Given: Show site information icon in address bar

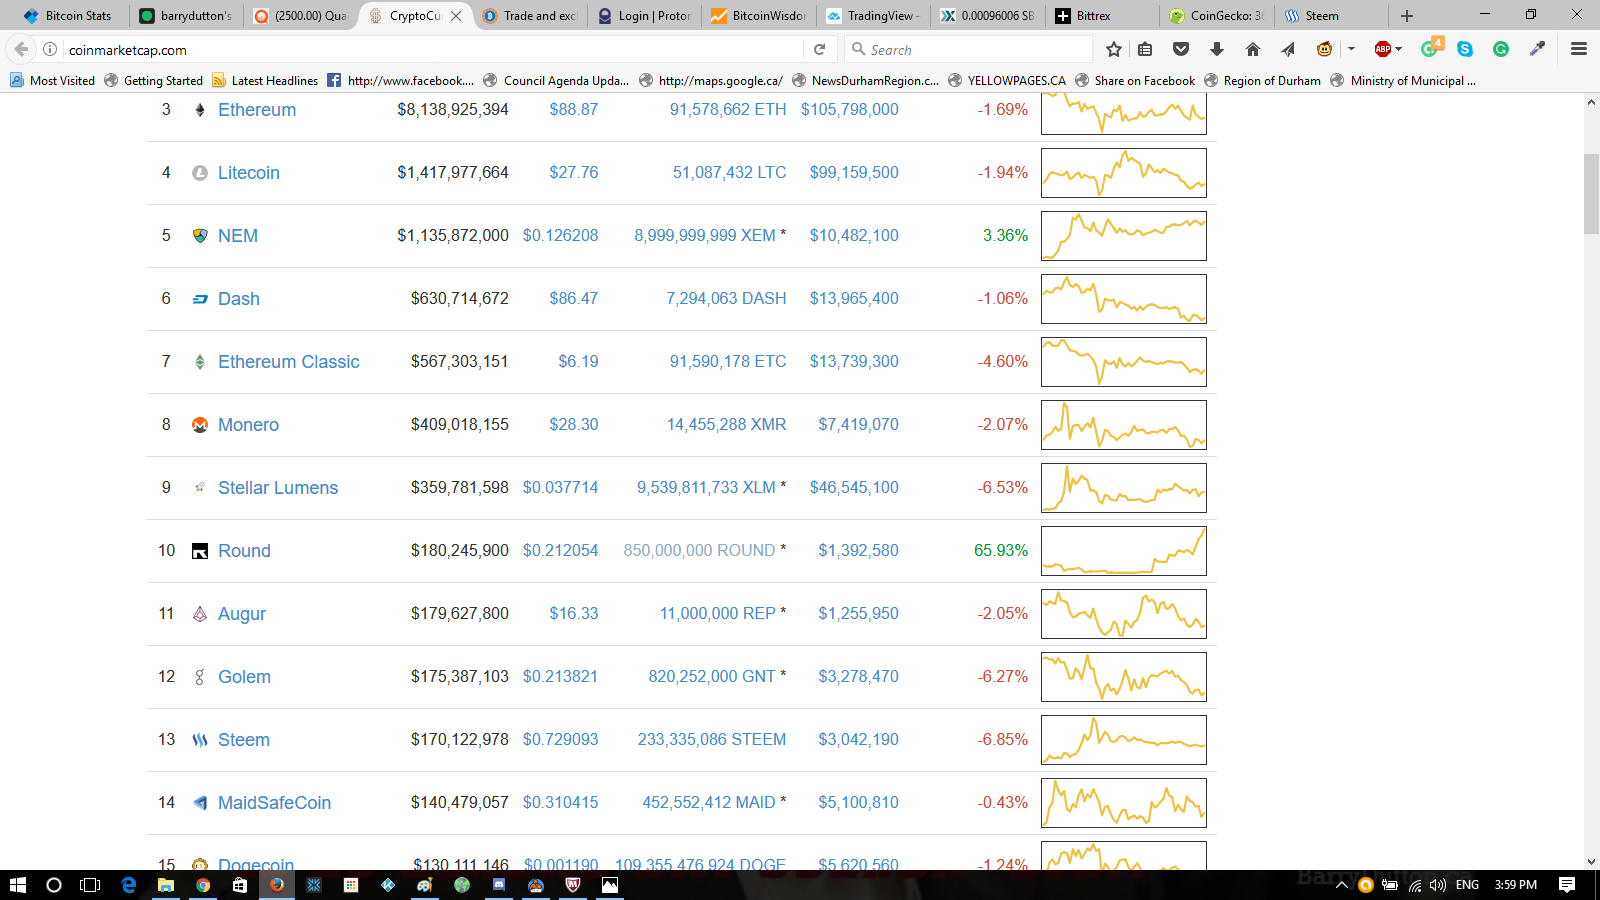Looking at the screenshot, I should click(x=50, y=49).
